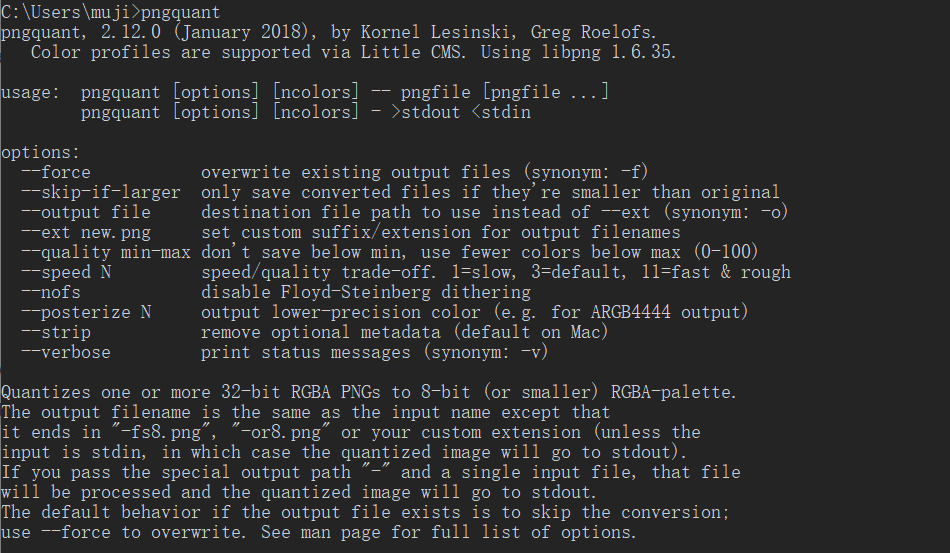This screenshot has width=950, height=553.
Task: Click 'See man page' text
Action: click(321, 532)
